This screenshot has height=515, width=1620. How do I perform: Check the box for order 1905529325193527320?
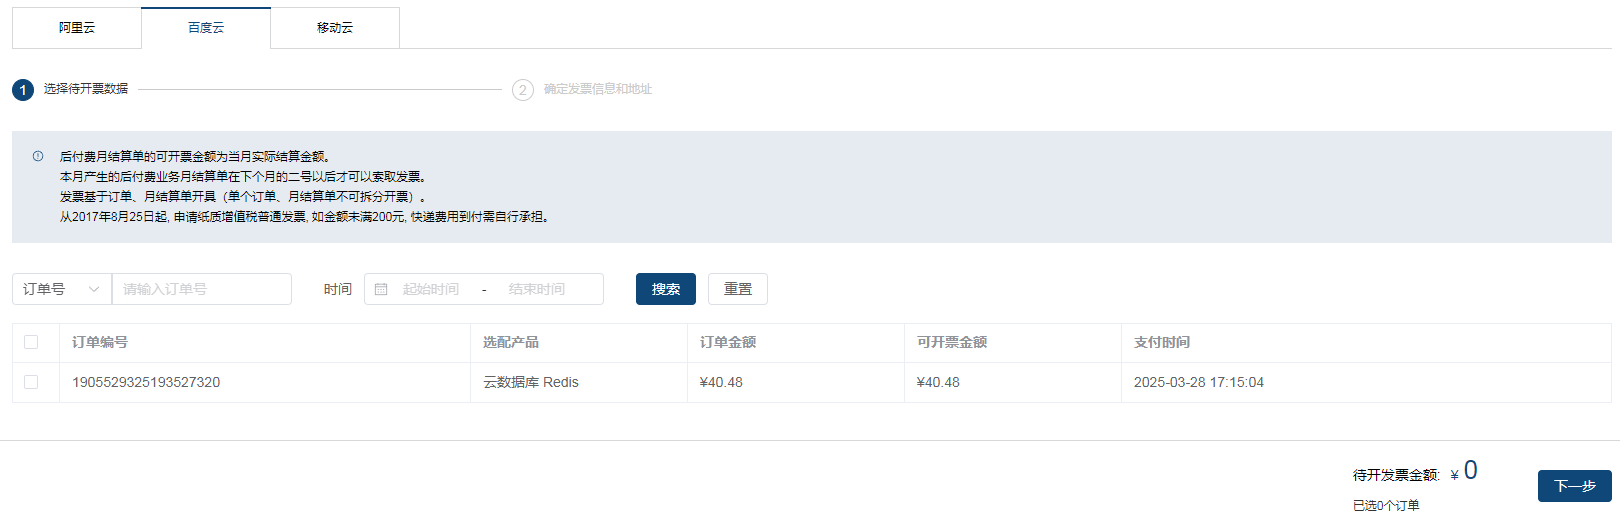pyautogui.click(x=31, y=382)
